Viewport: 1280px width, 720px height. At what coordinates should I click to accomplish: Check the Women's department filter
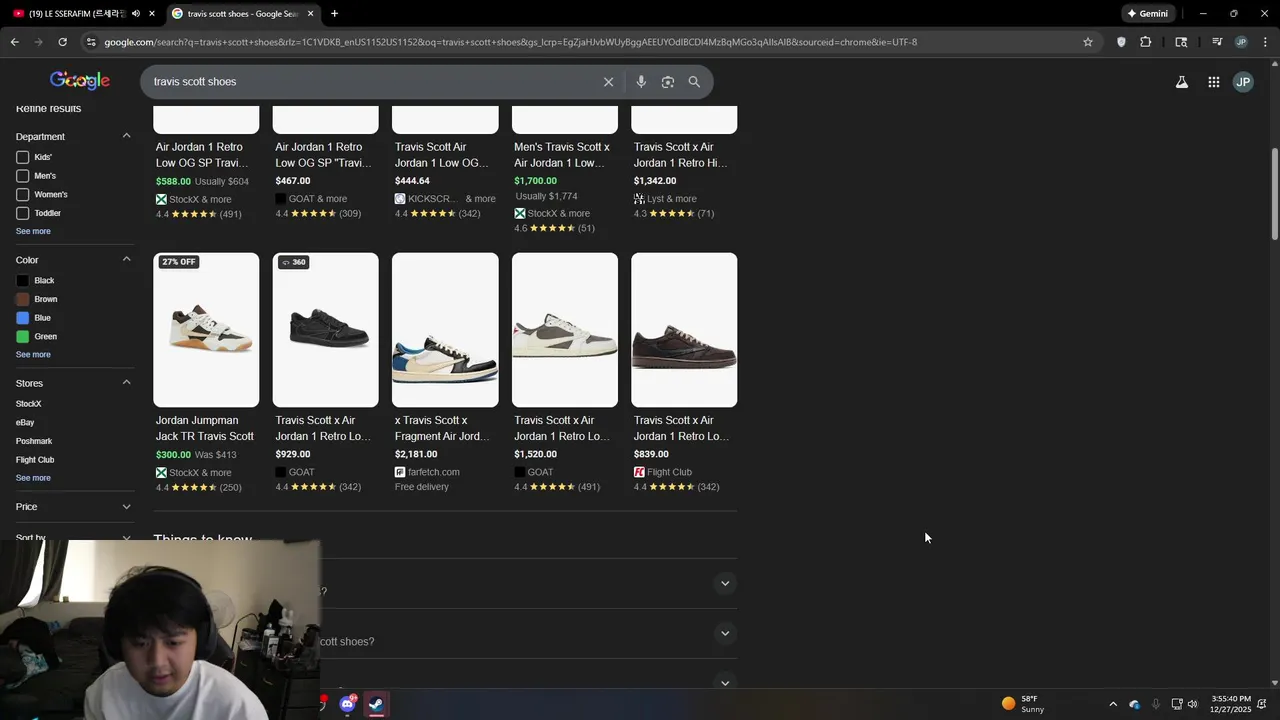(x=22, y=195)
